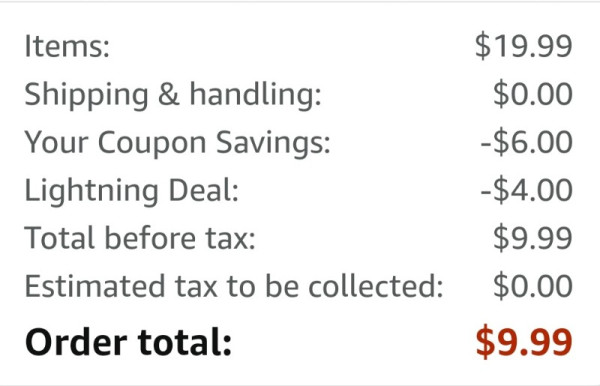Select the -$6.00 coupon savings amount
Viewport: 600px width, 386px height.
(527, 142)
